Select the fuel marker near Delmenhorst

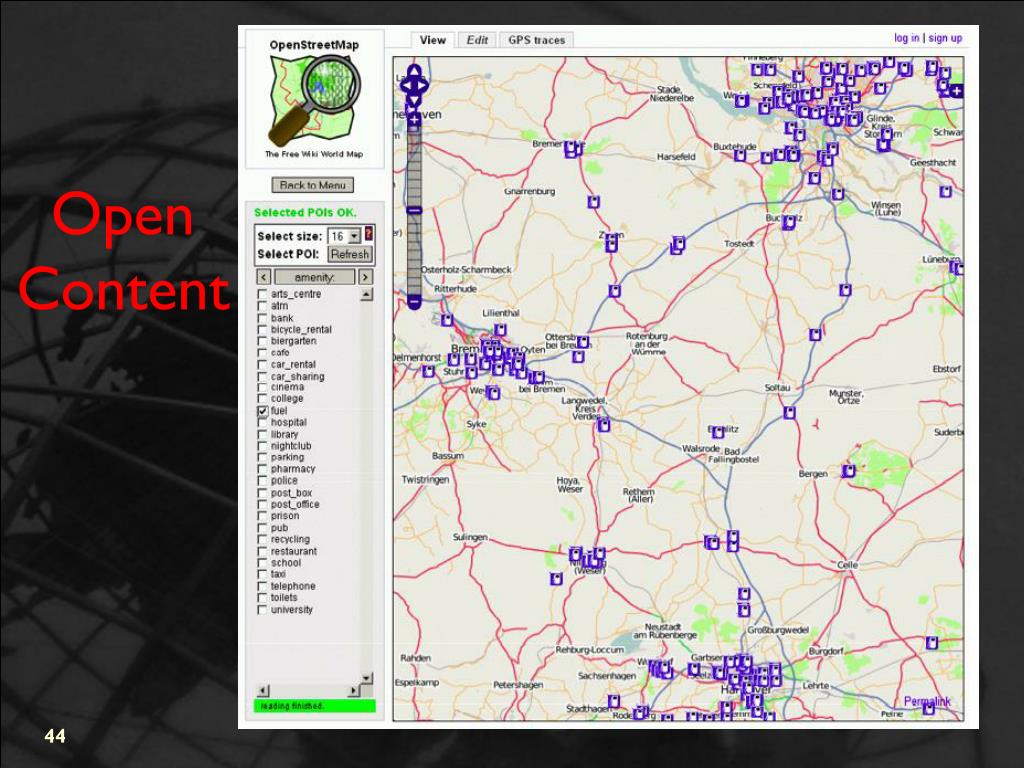point(428,371)
